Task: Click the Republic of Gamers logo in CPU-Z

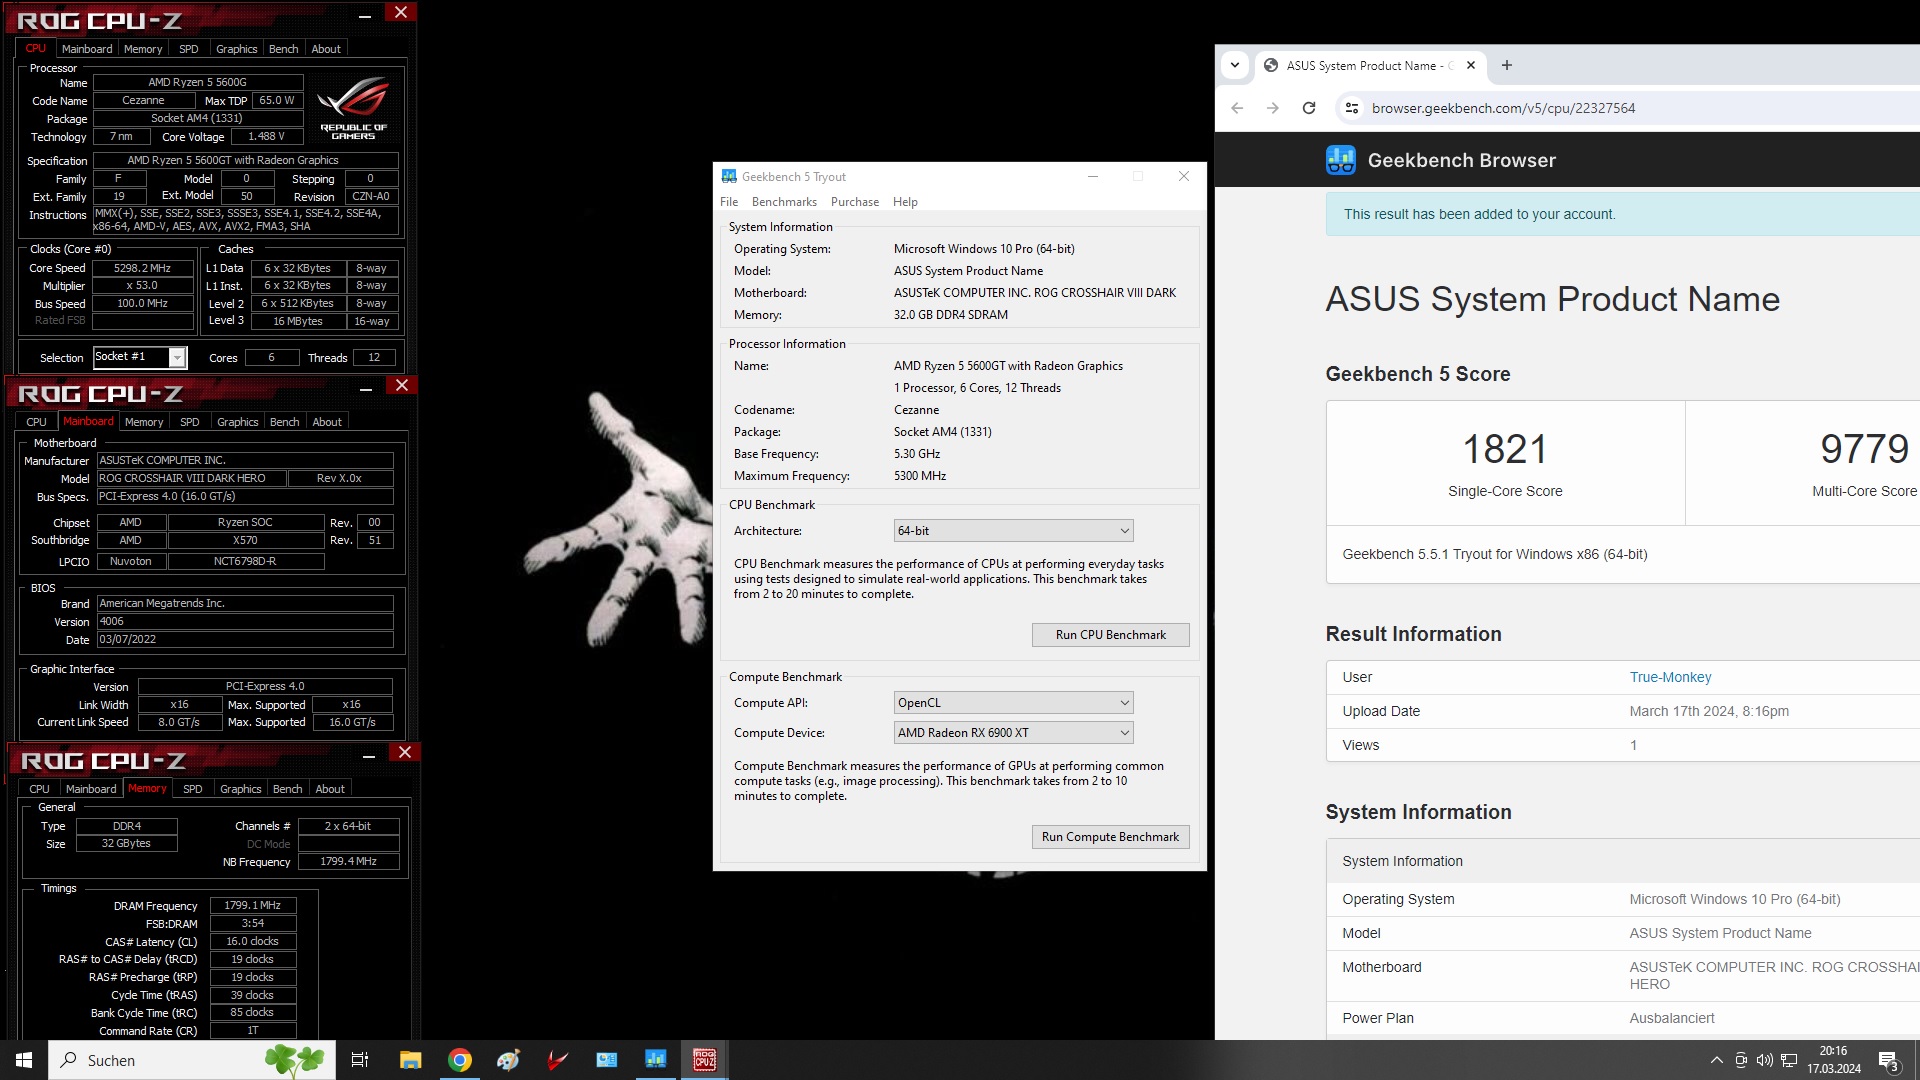Action: [353, 108]
